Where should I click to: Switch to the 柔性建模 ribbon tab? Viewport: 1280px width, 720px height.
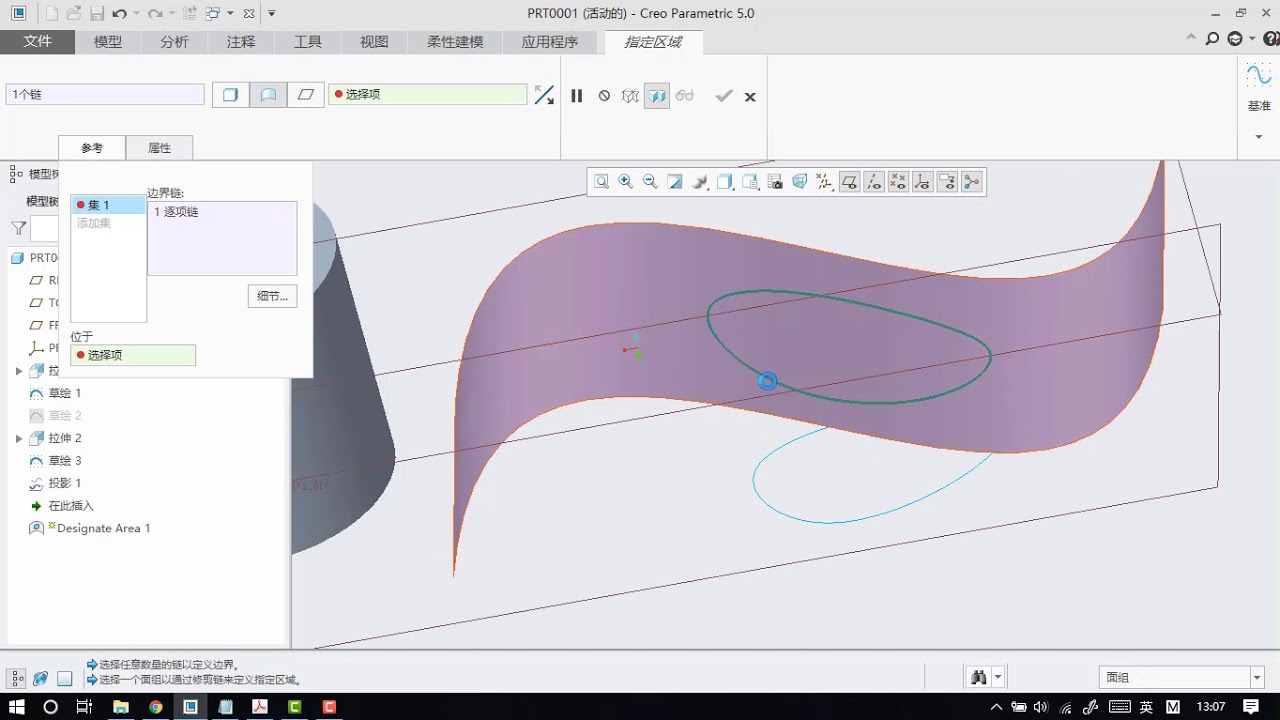coord(455,42)
